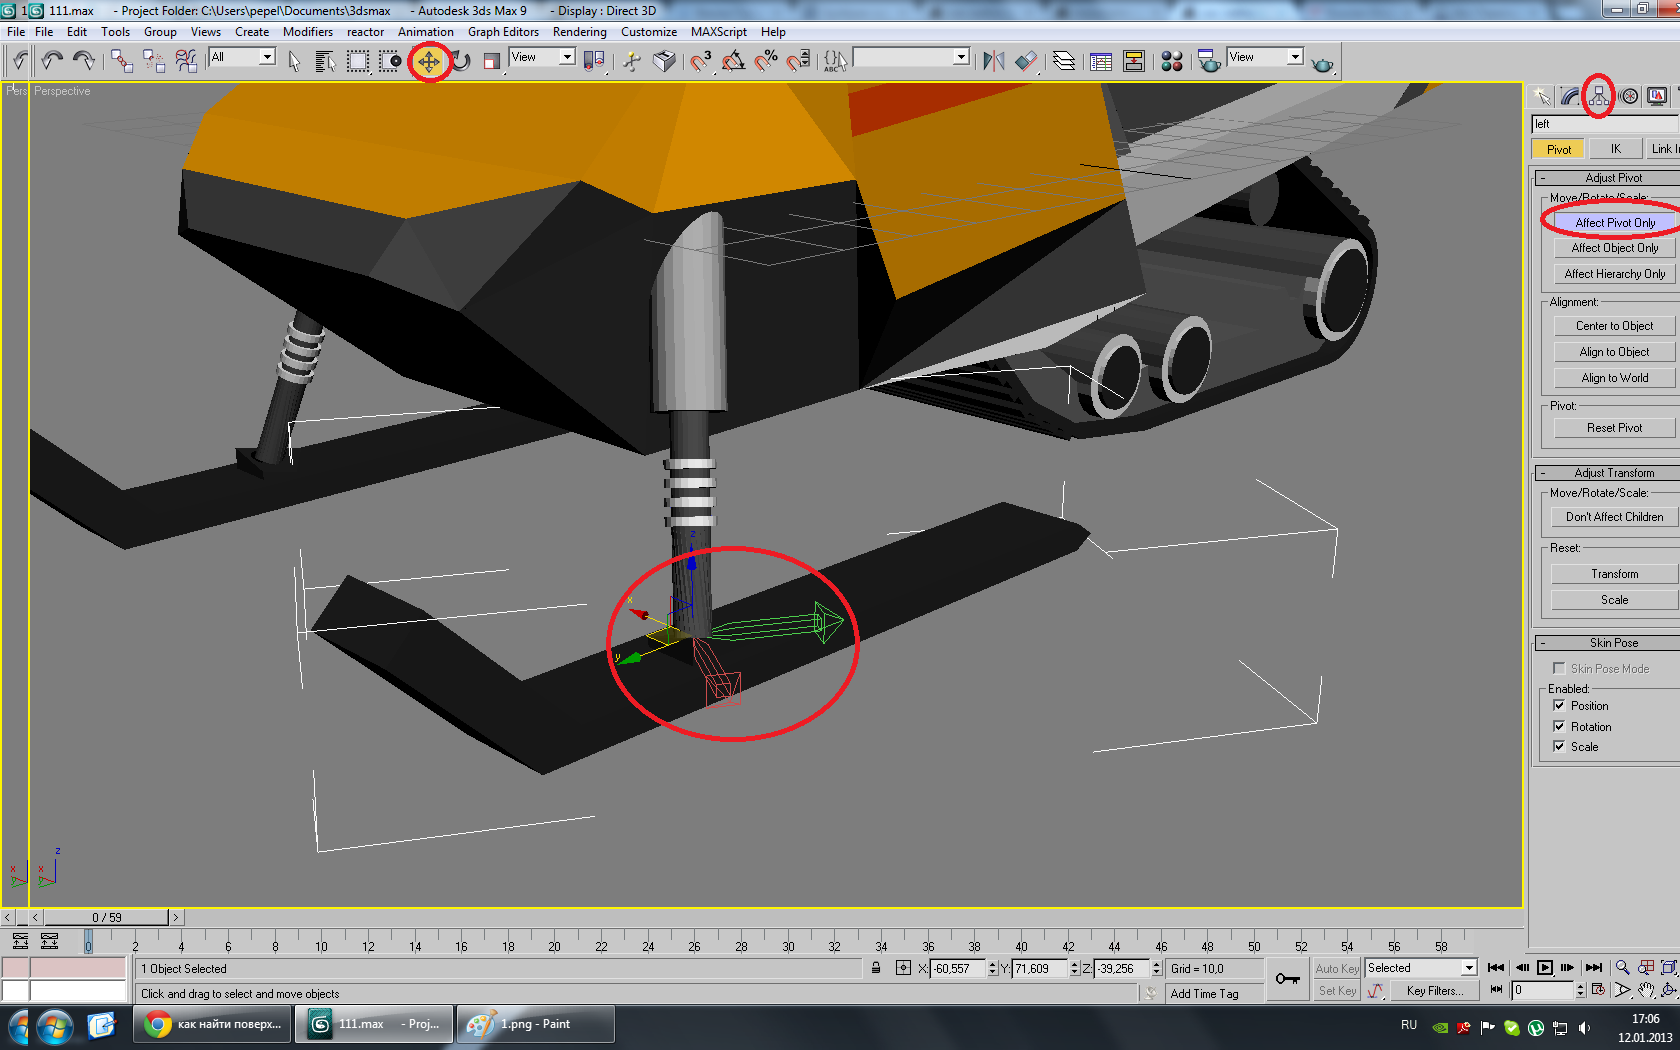The image size is (1680, 1050).
Task: Click the Undo arrow icon
Action: [x=52, y=62]
